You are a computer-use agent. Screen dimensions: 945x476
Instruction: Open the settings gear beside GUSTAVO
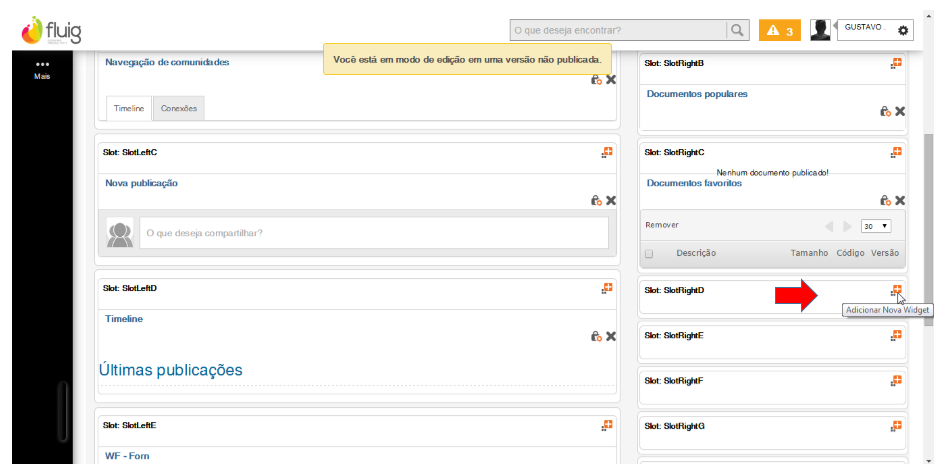[903, 31]
